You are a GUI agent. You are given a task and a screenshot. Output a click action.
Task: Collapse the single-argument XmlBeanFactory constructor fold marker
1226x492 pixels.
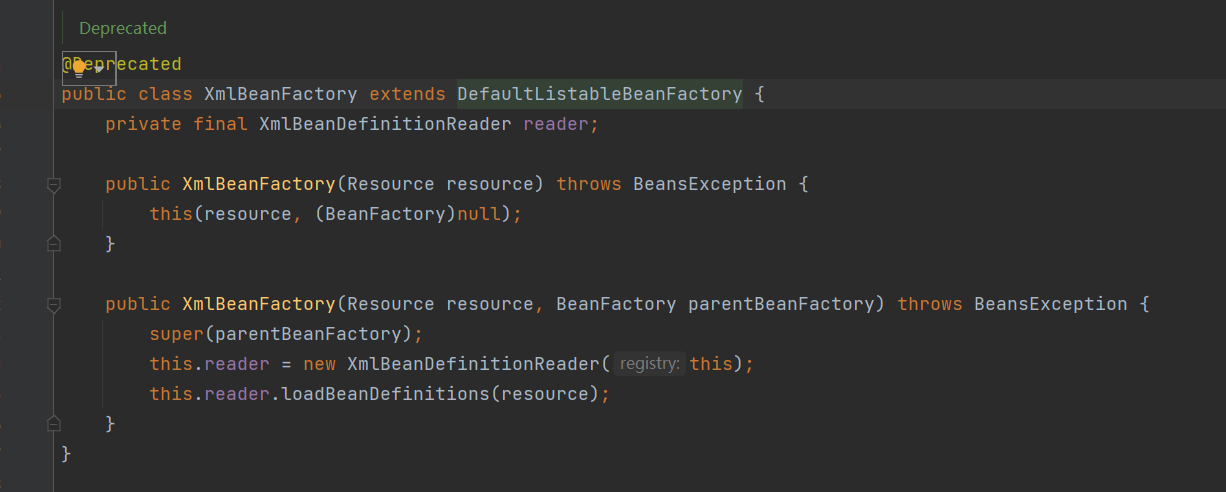tap(54, 184)
